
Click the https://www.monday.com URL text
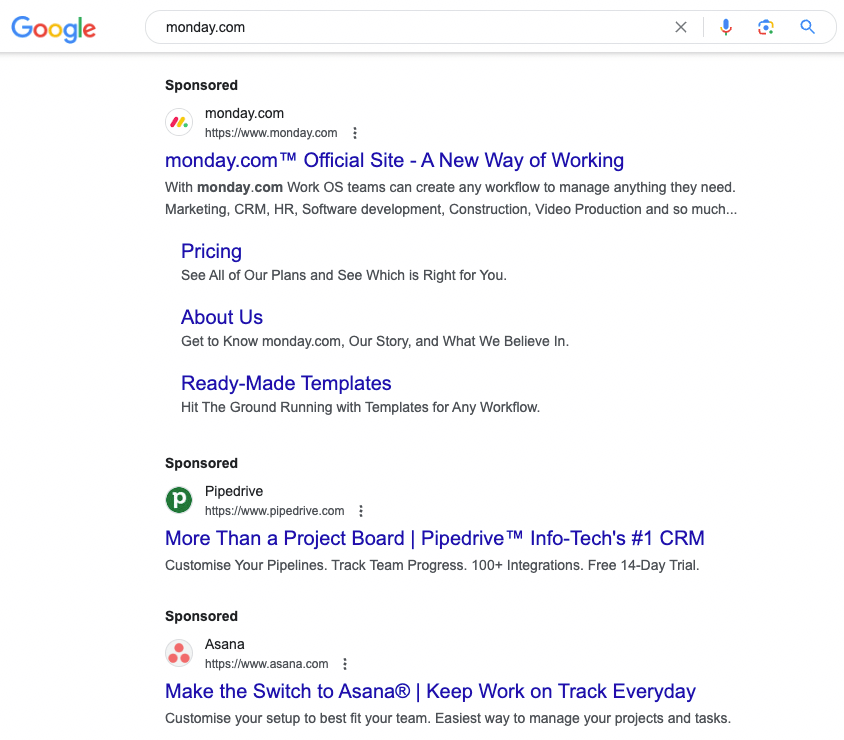[x=271, y=133]
